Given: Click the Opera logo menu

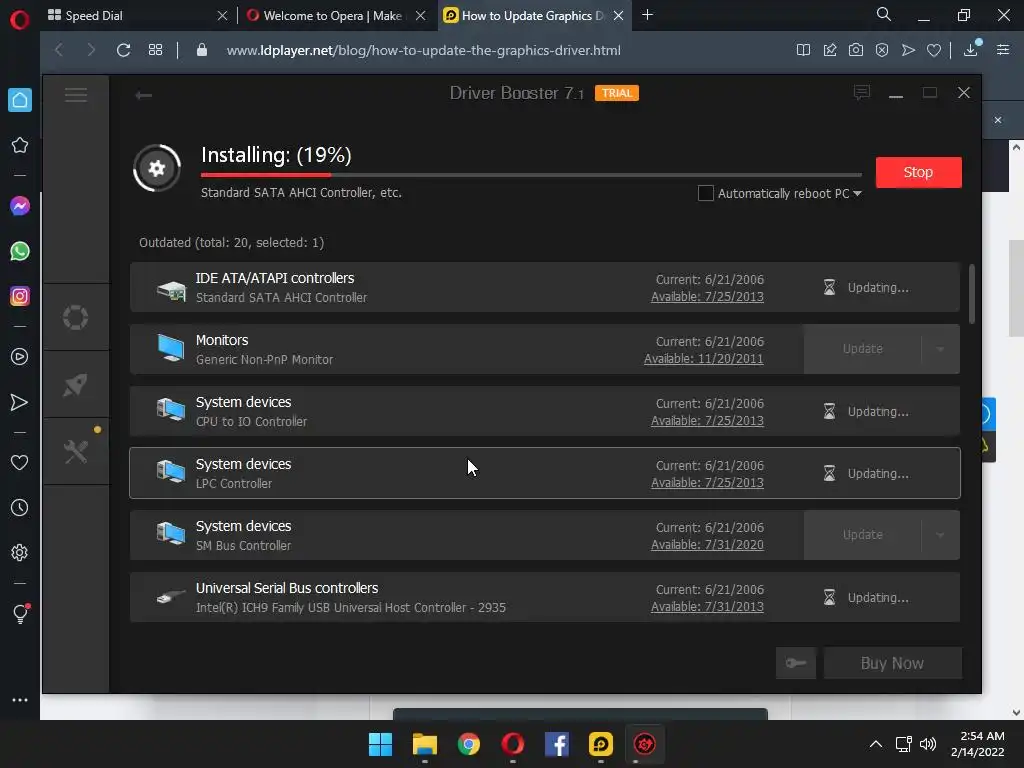Looking at the screenshot, I should pos(20,20).
